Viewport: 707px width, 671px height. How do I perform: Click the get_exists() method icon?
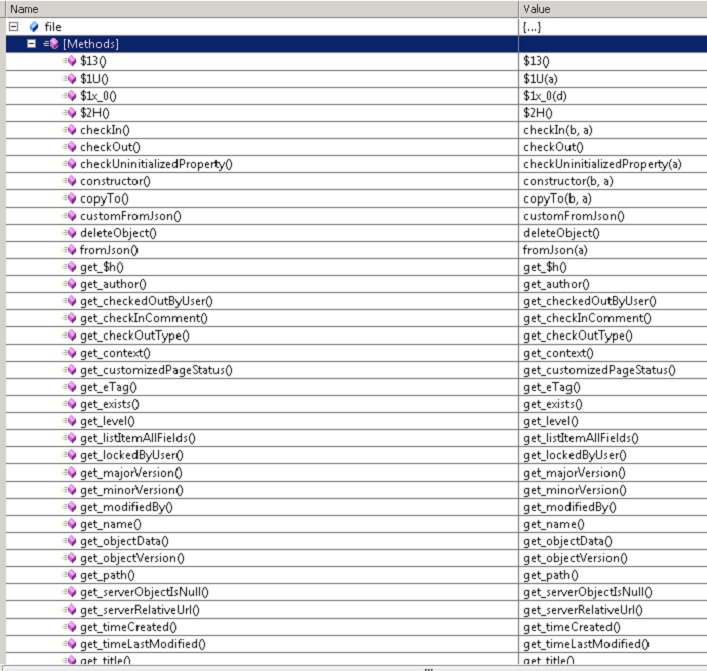[70, 404]
